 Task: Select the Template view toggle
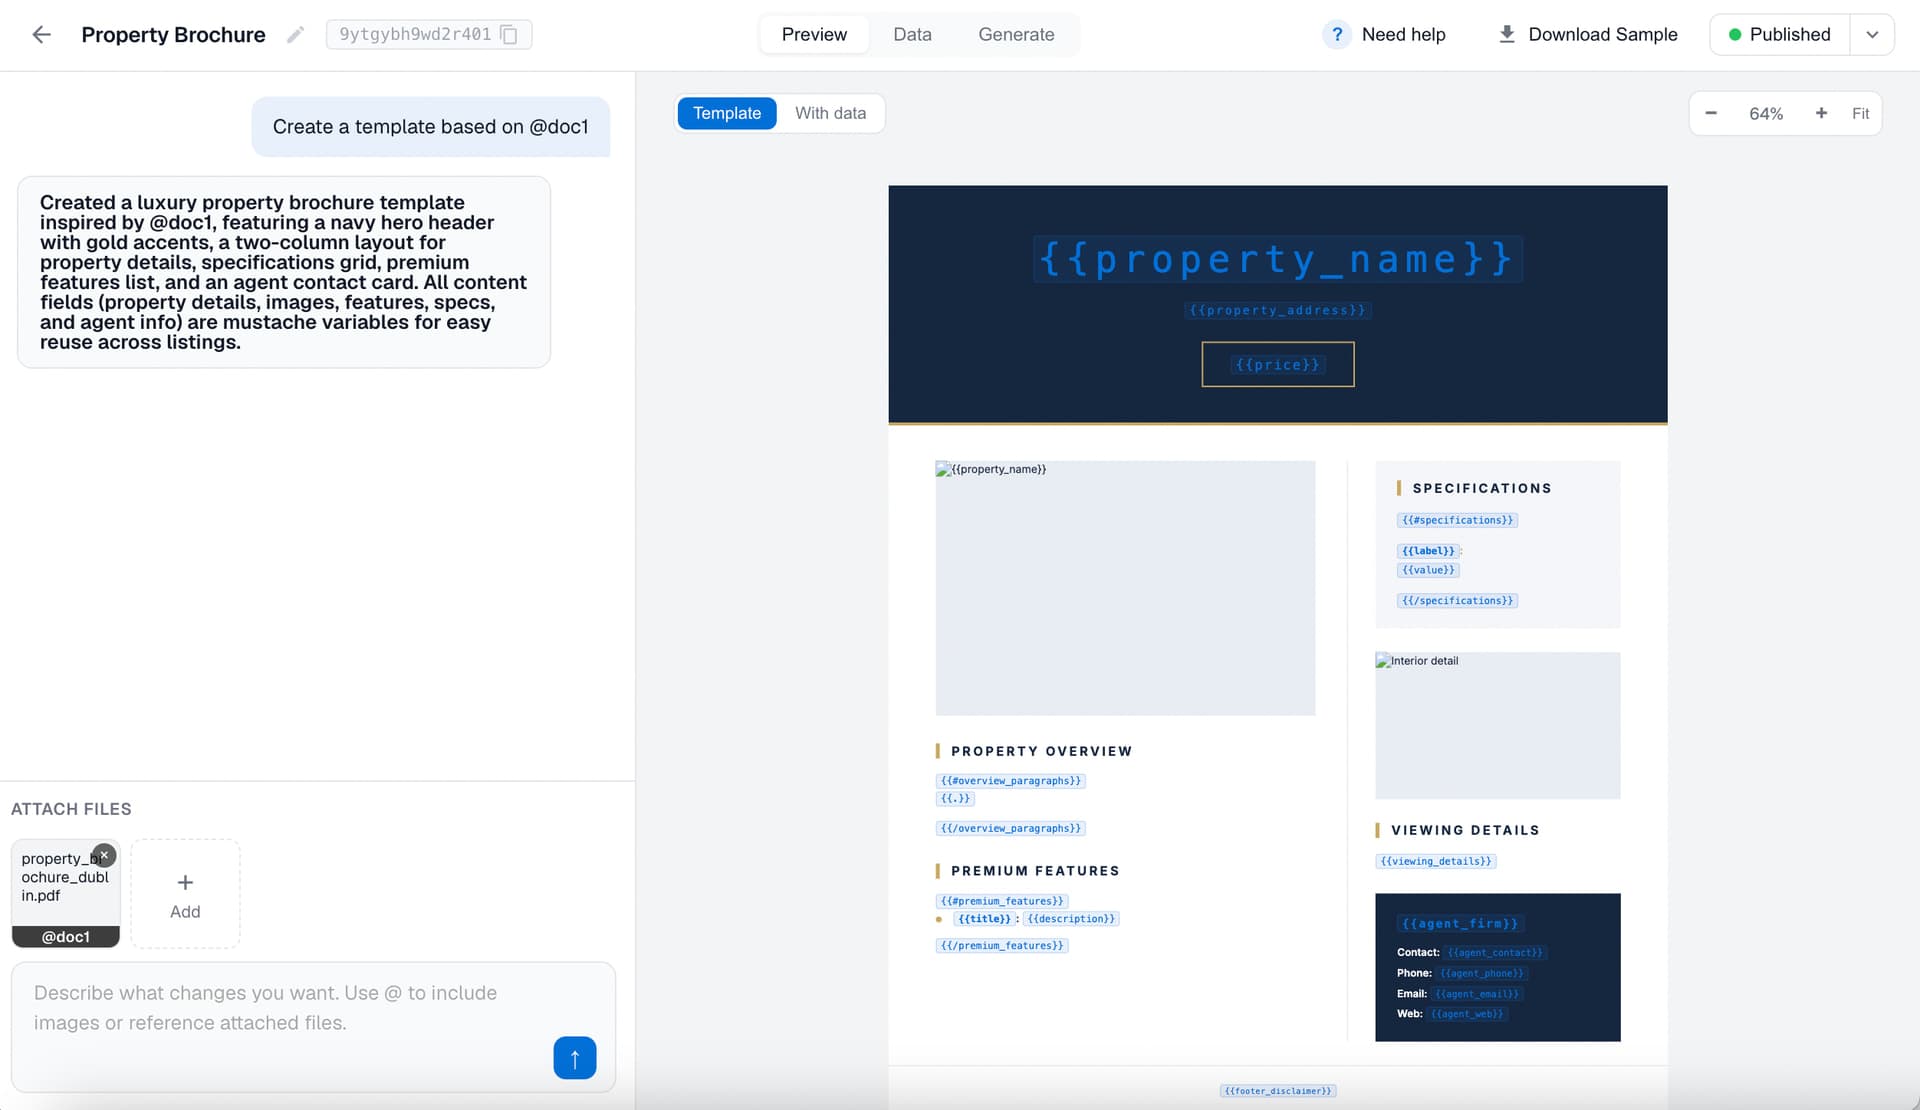pyautogui.click(x=727, y=113)
